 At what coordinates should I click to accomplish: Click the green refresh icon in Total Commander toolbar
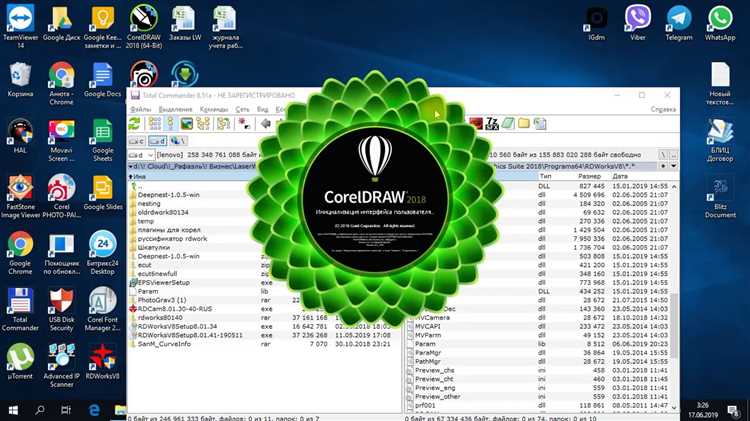coord(134,124)
